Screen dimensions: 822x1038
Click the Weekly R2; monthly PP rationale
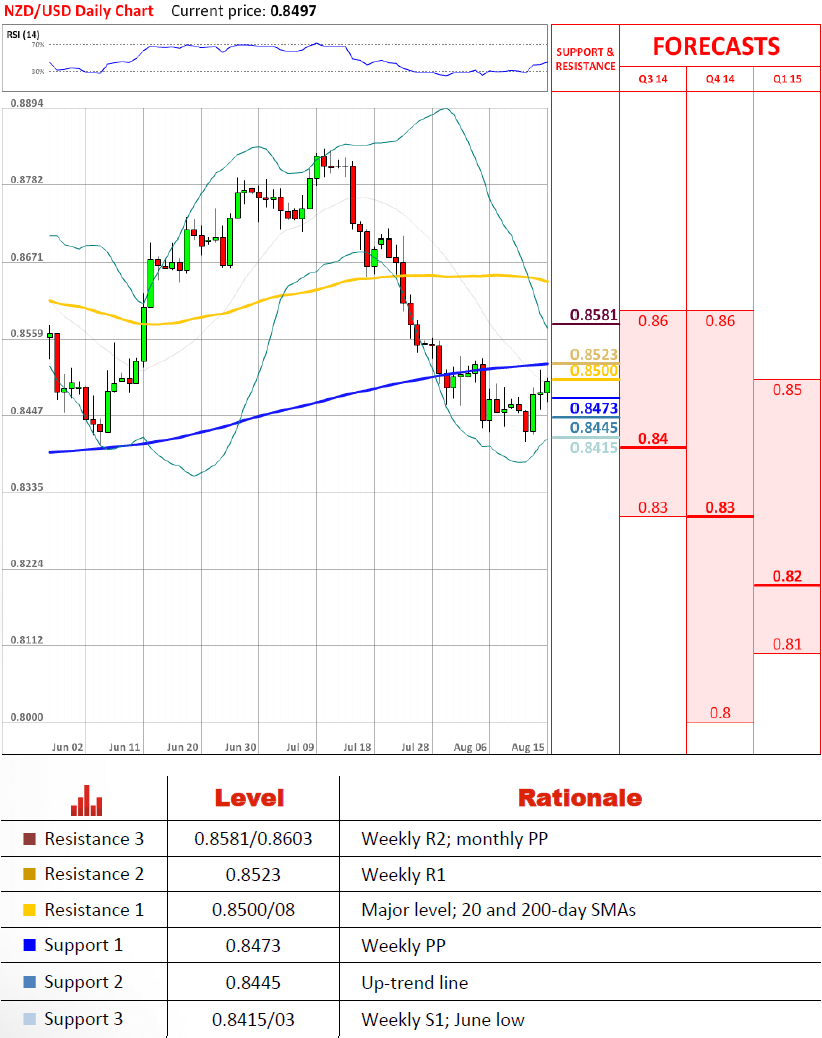coord(455,839)
